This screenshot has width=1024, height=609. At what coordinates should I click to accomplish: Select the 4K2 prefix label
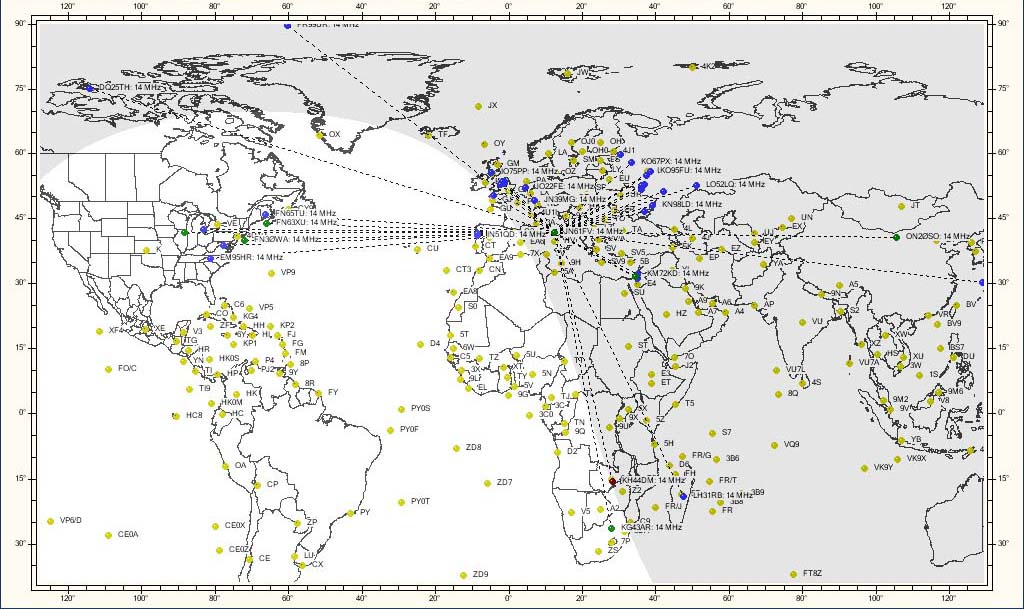click(708, 67)
